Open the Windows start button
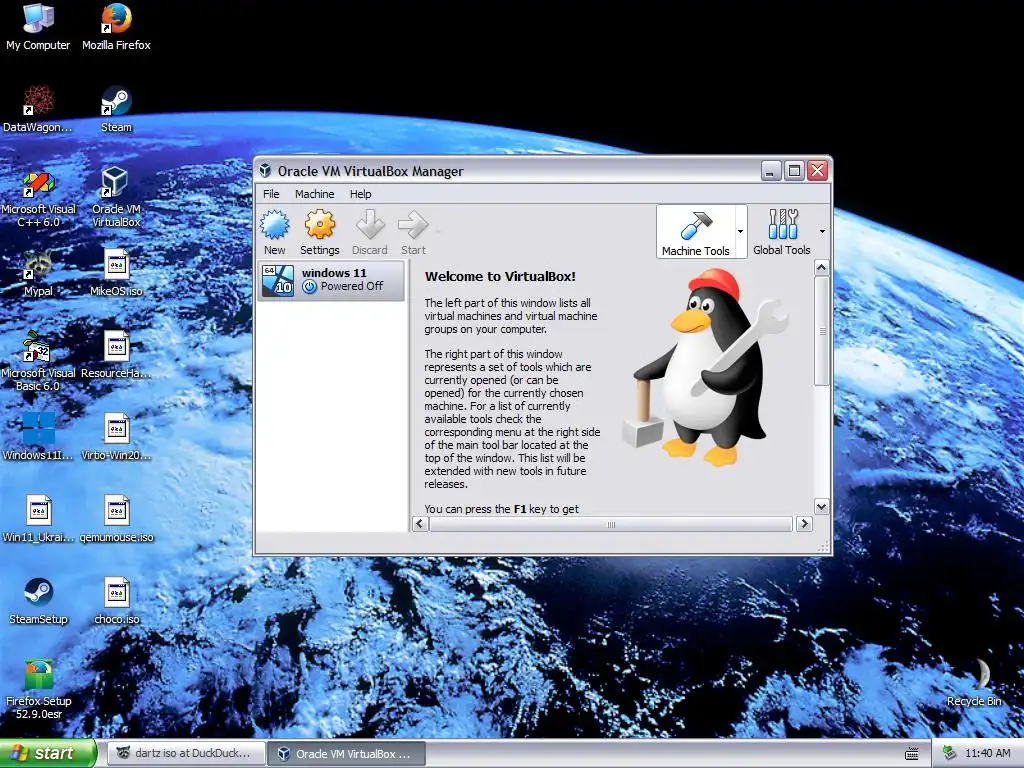This screenshot has height=768, width=1024. click(48, 753)
